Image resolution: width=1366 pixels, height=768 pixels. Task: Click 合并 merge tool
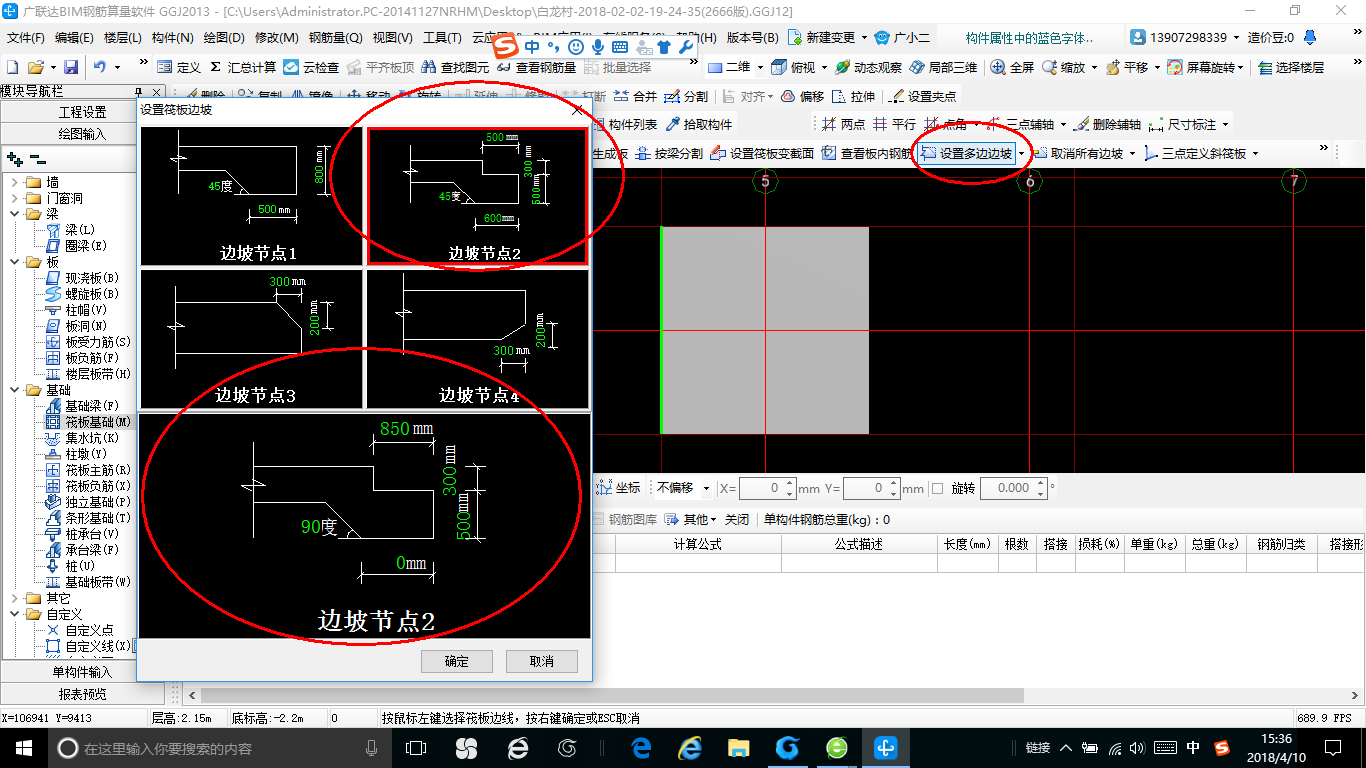635,96
